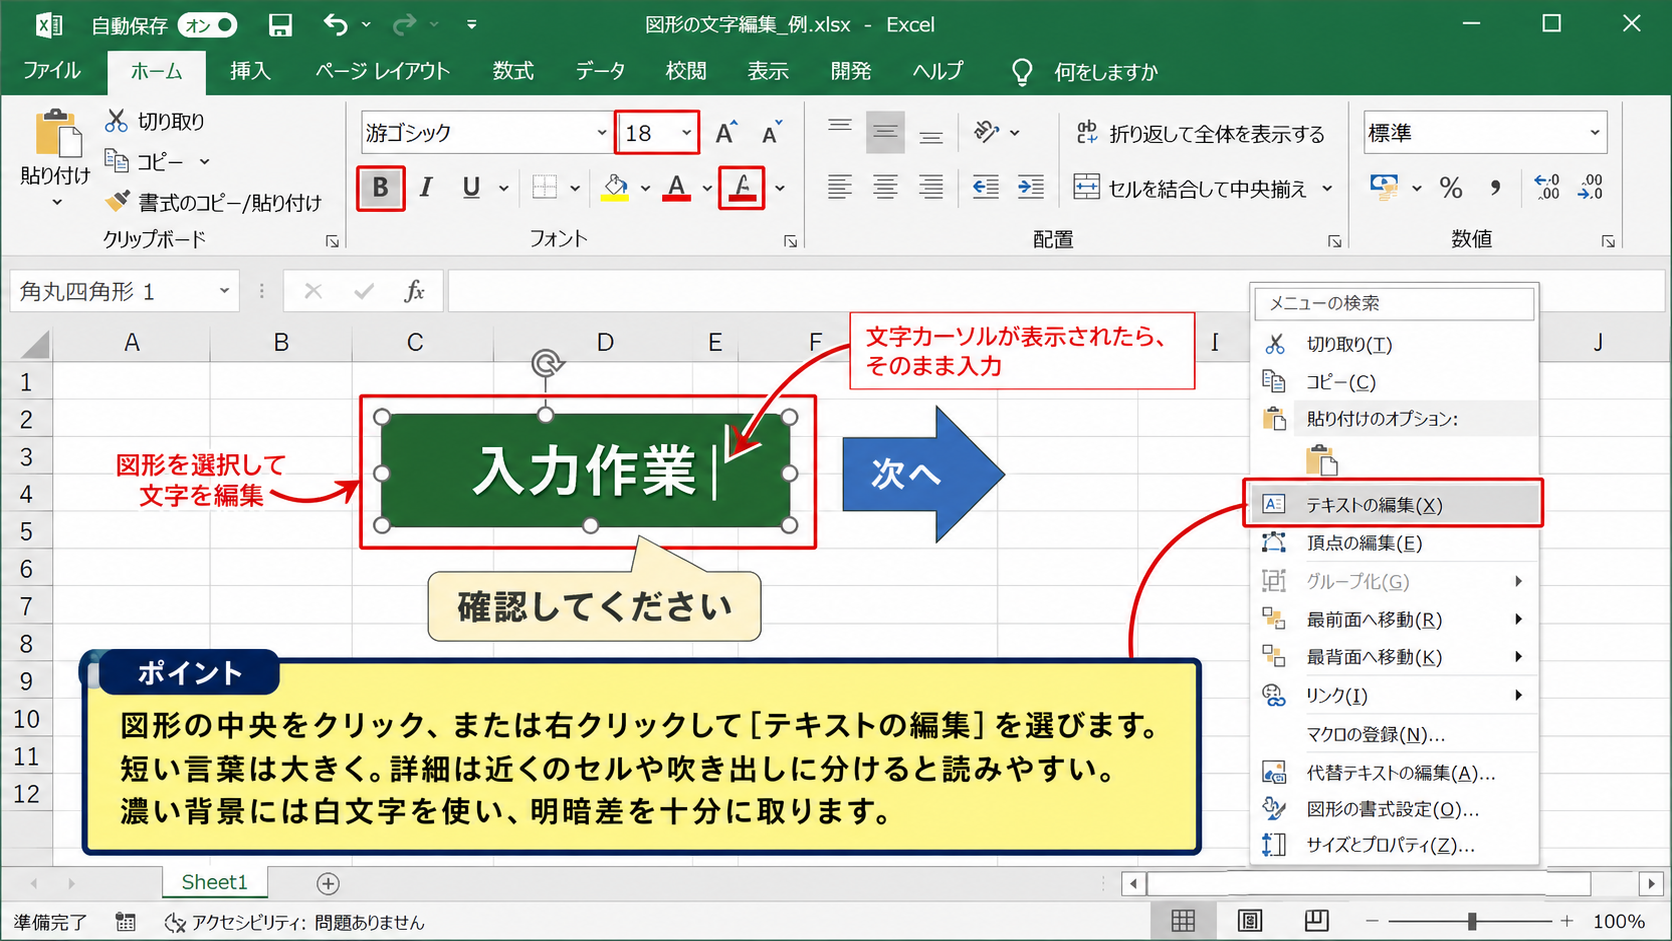Decrease font size with small A icon

pyautogui.click(x=771, y=133)
